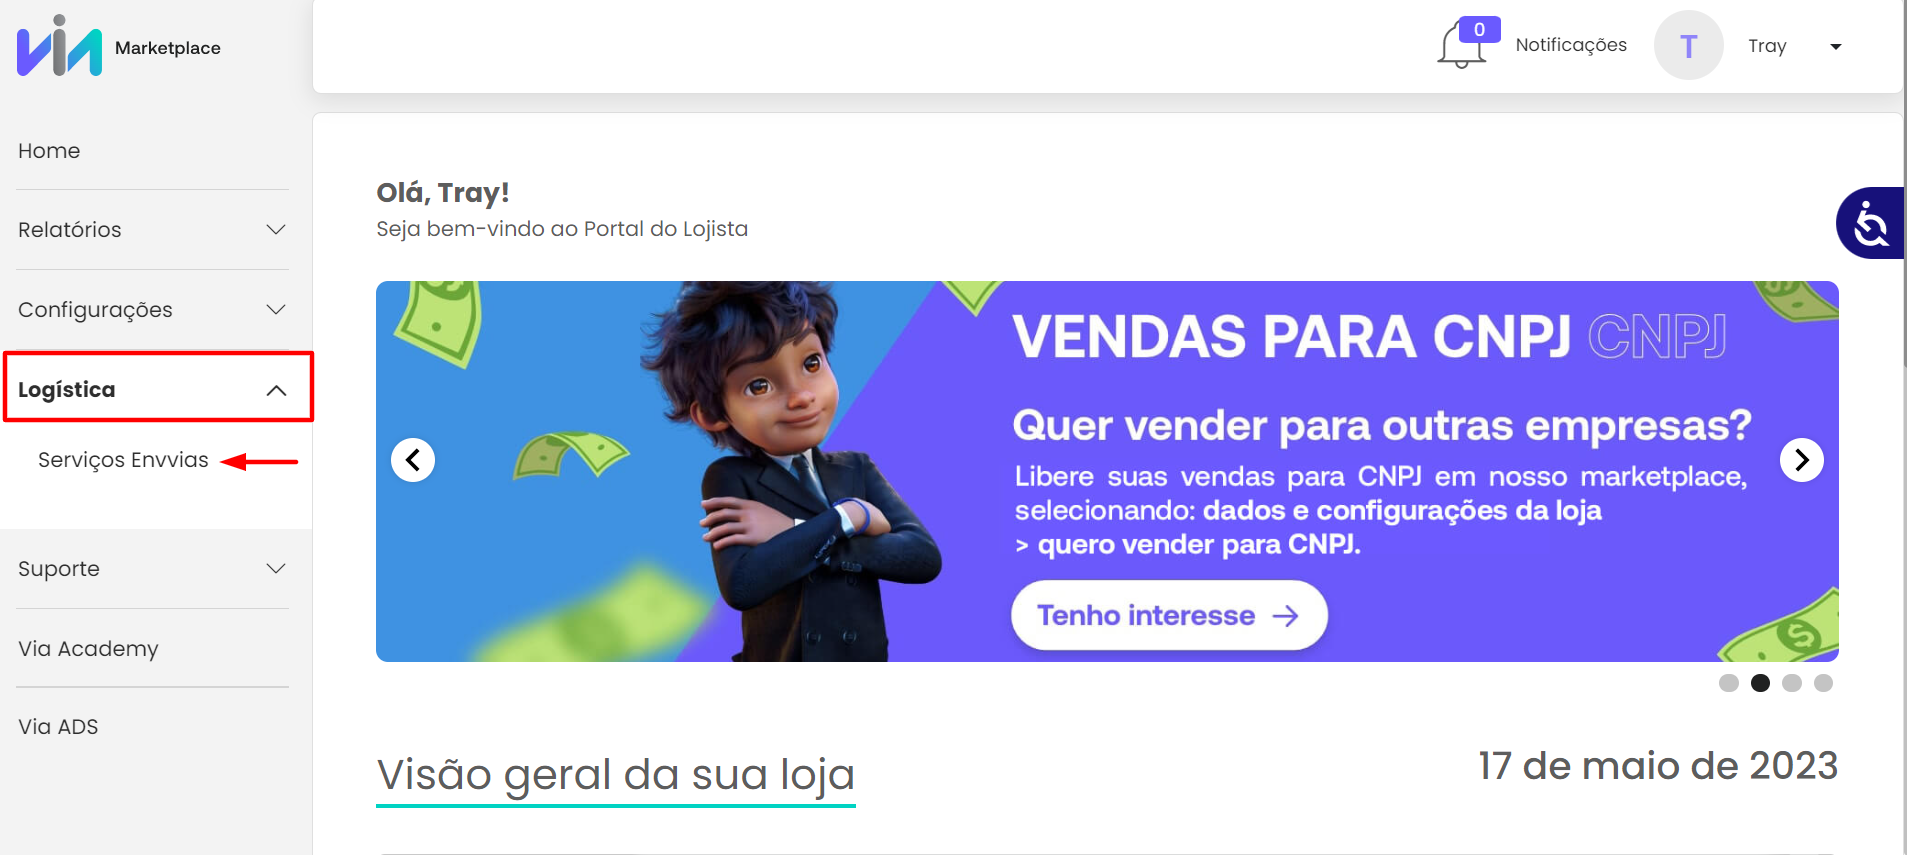
Task: Click the notification count badge
Action: (1479, 29)
